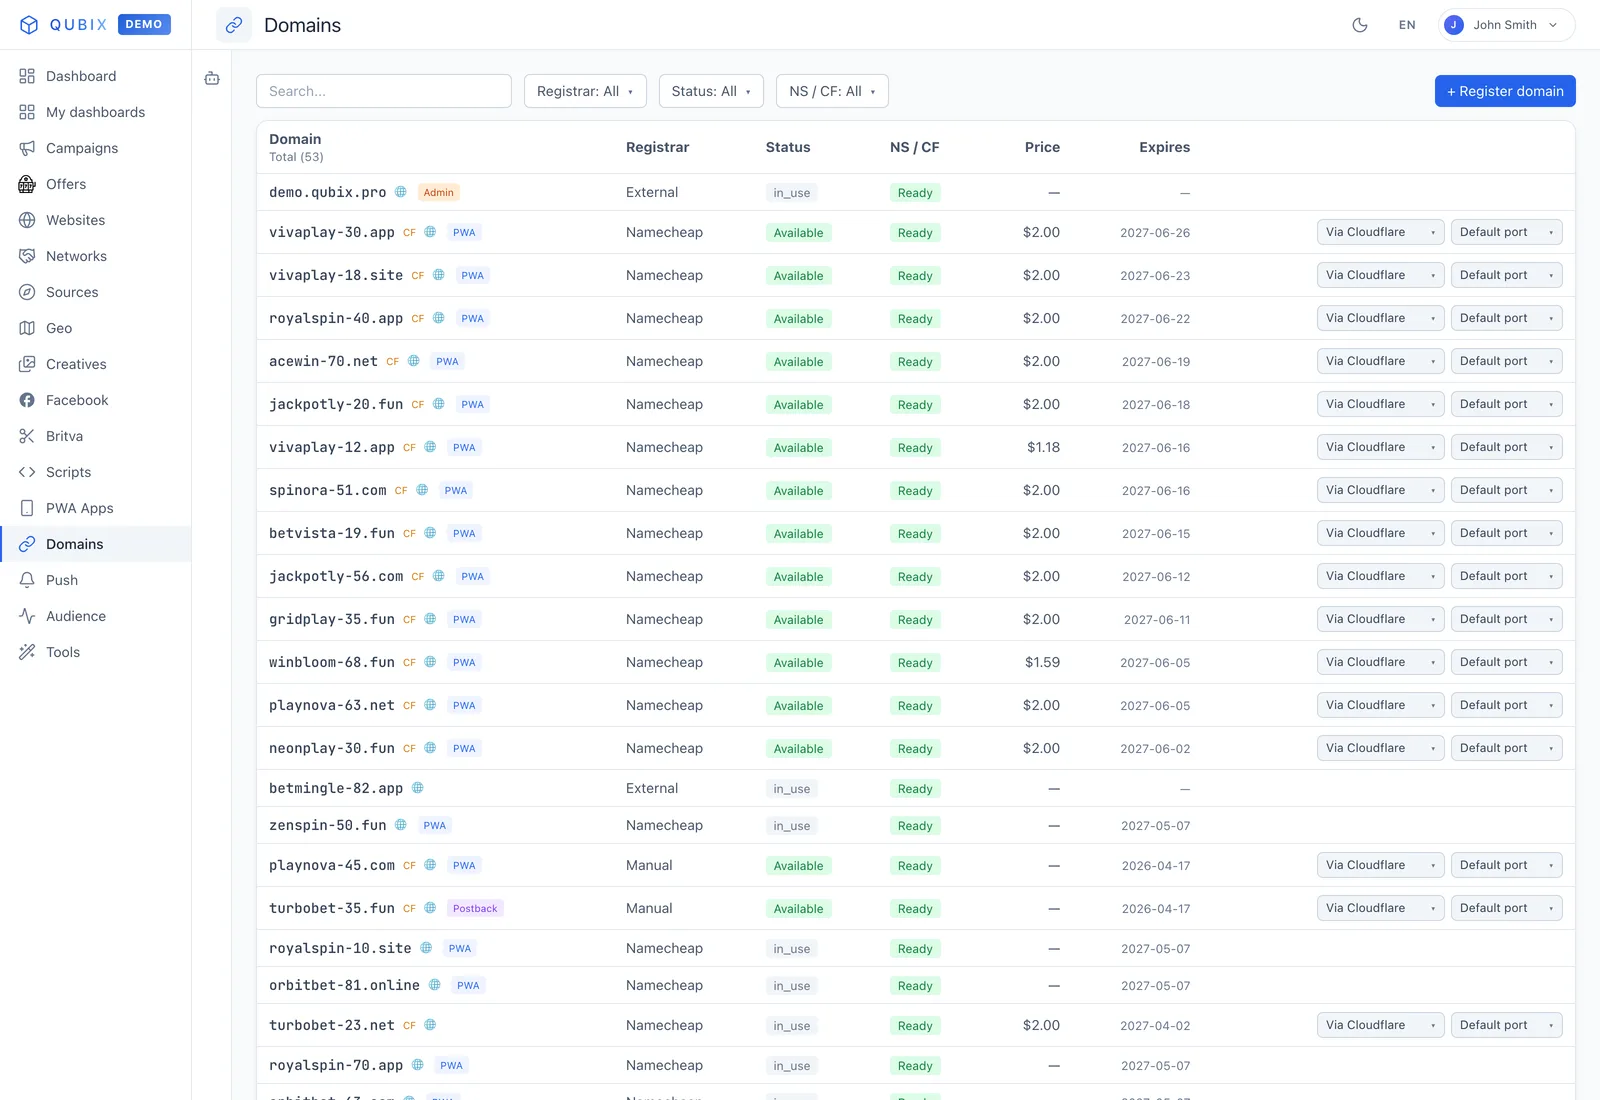
Task: Click globe icon next to jackpotly-20.fun
Action: (x=438, y=404)
